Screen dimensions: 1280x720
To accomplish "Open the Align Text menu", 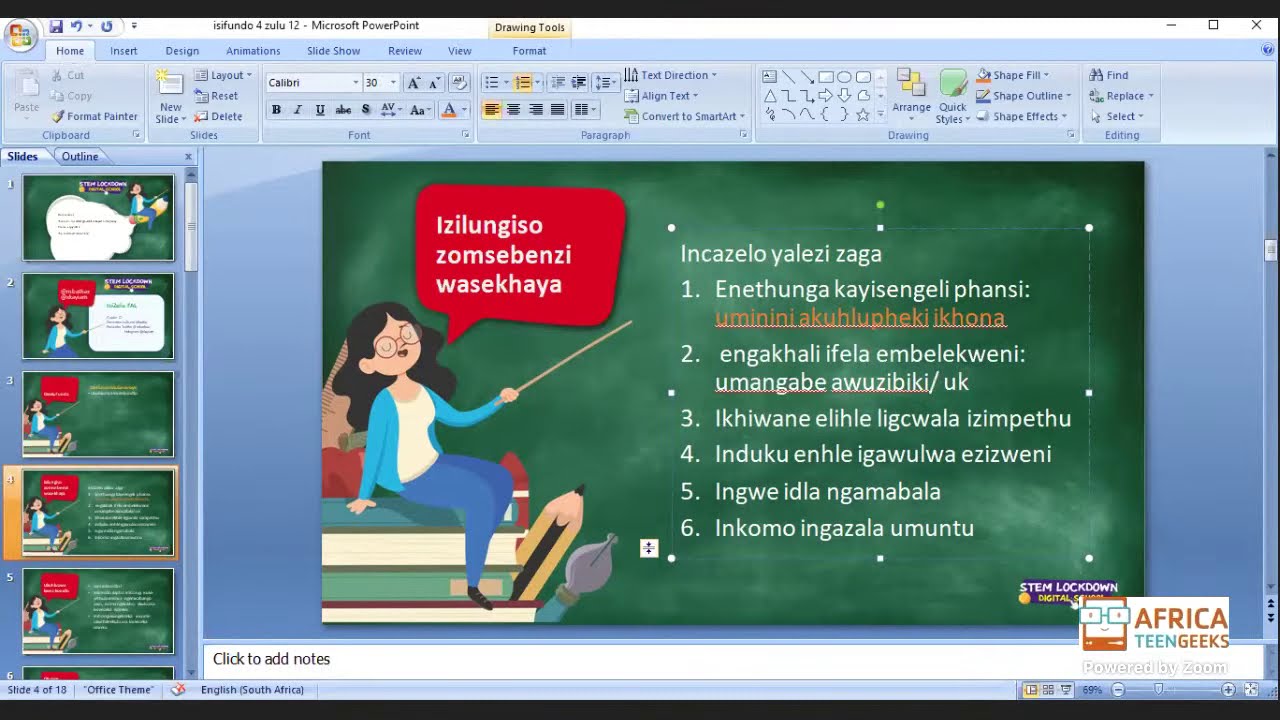I will 661,96.
